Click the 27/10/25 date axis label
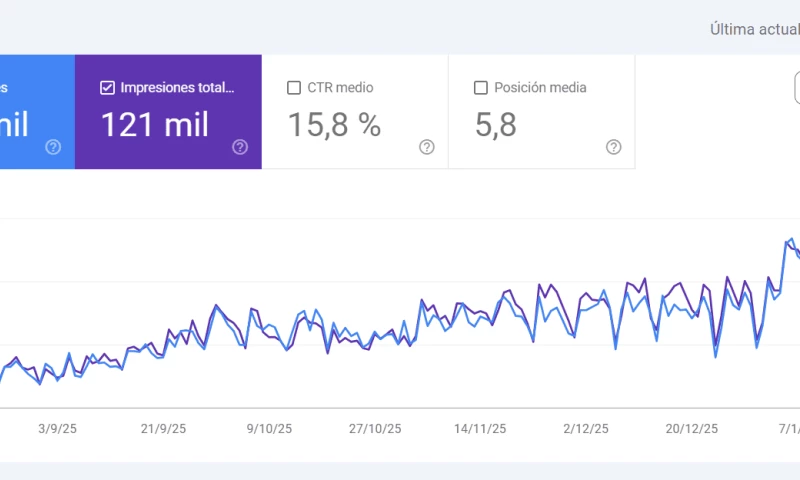Viewport: 800px width, 480px height. [375, 429]
